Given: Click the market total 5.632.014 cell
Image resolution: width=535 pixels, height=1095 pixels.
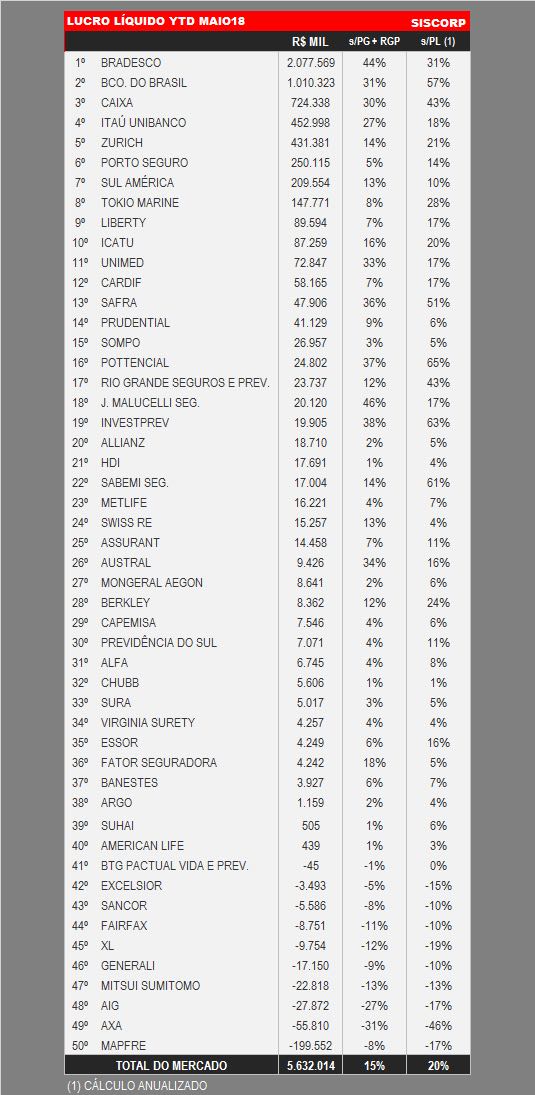Looking at the screenshot, I should [x=311, y=1066].
